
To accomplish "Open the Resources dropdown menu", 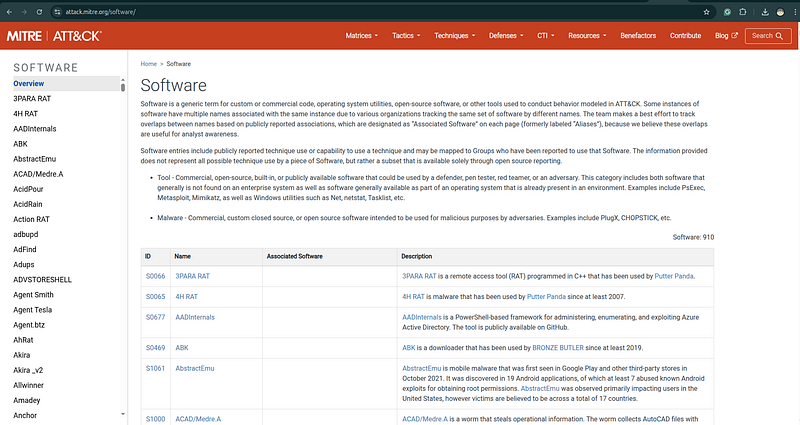I will (x=587, y=36).
